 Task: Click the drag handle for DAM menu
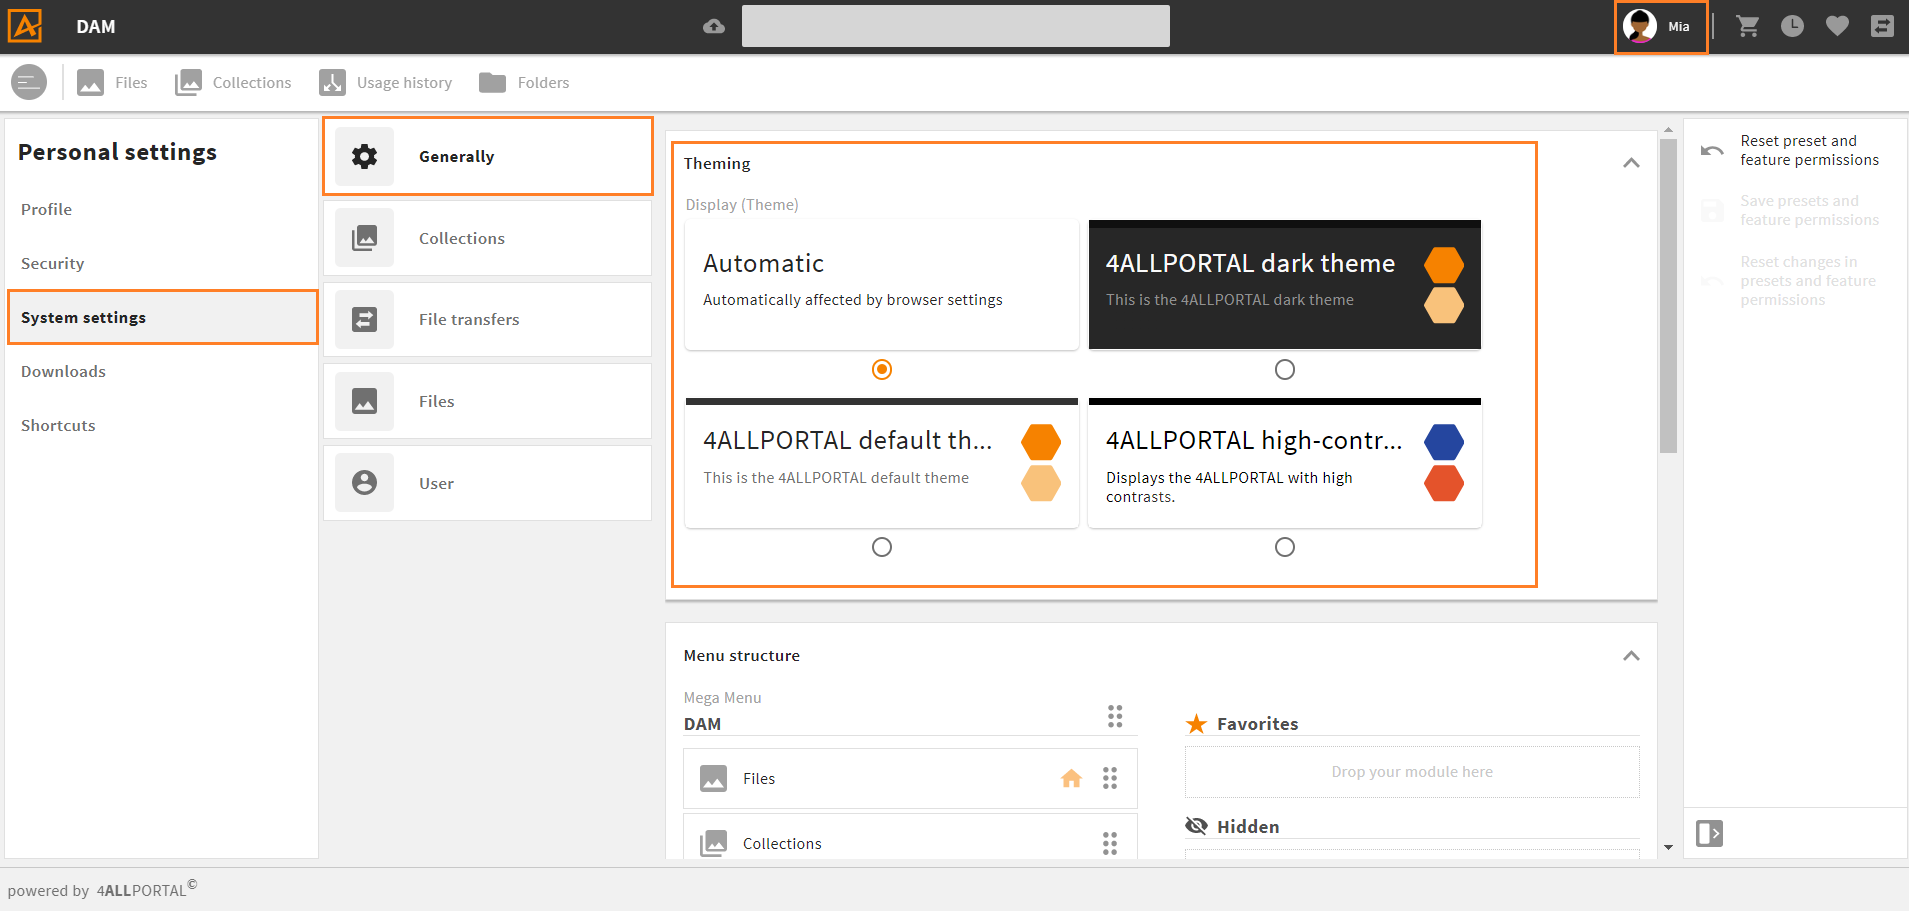coord(1115,716)
